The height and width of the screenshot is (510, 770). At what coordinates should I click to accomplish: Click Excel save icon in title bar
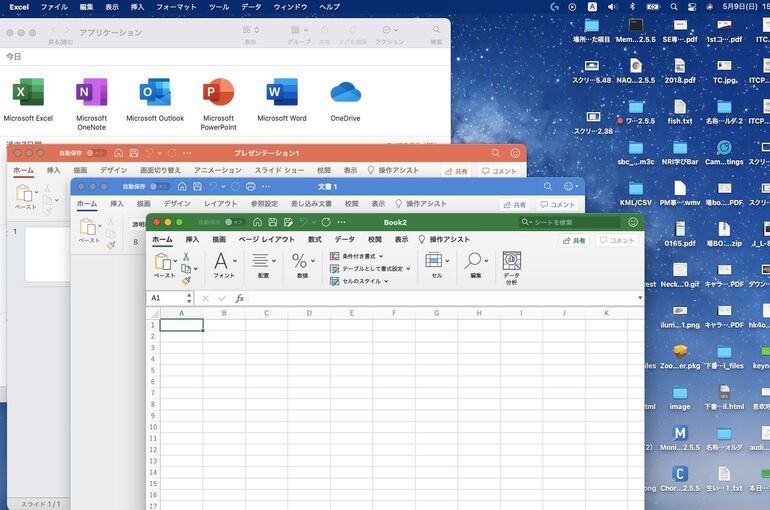point(273,222)
